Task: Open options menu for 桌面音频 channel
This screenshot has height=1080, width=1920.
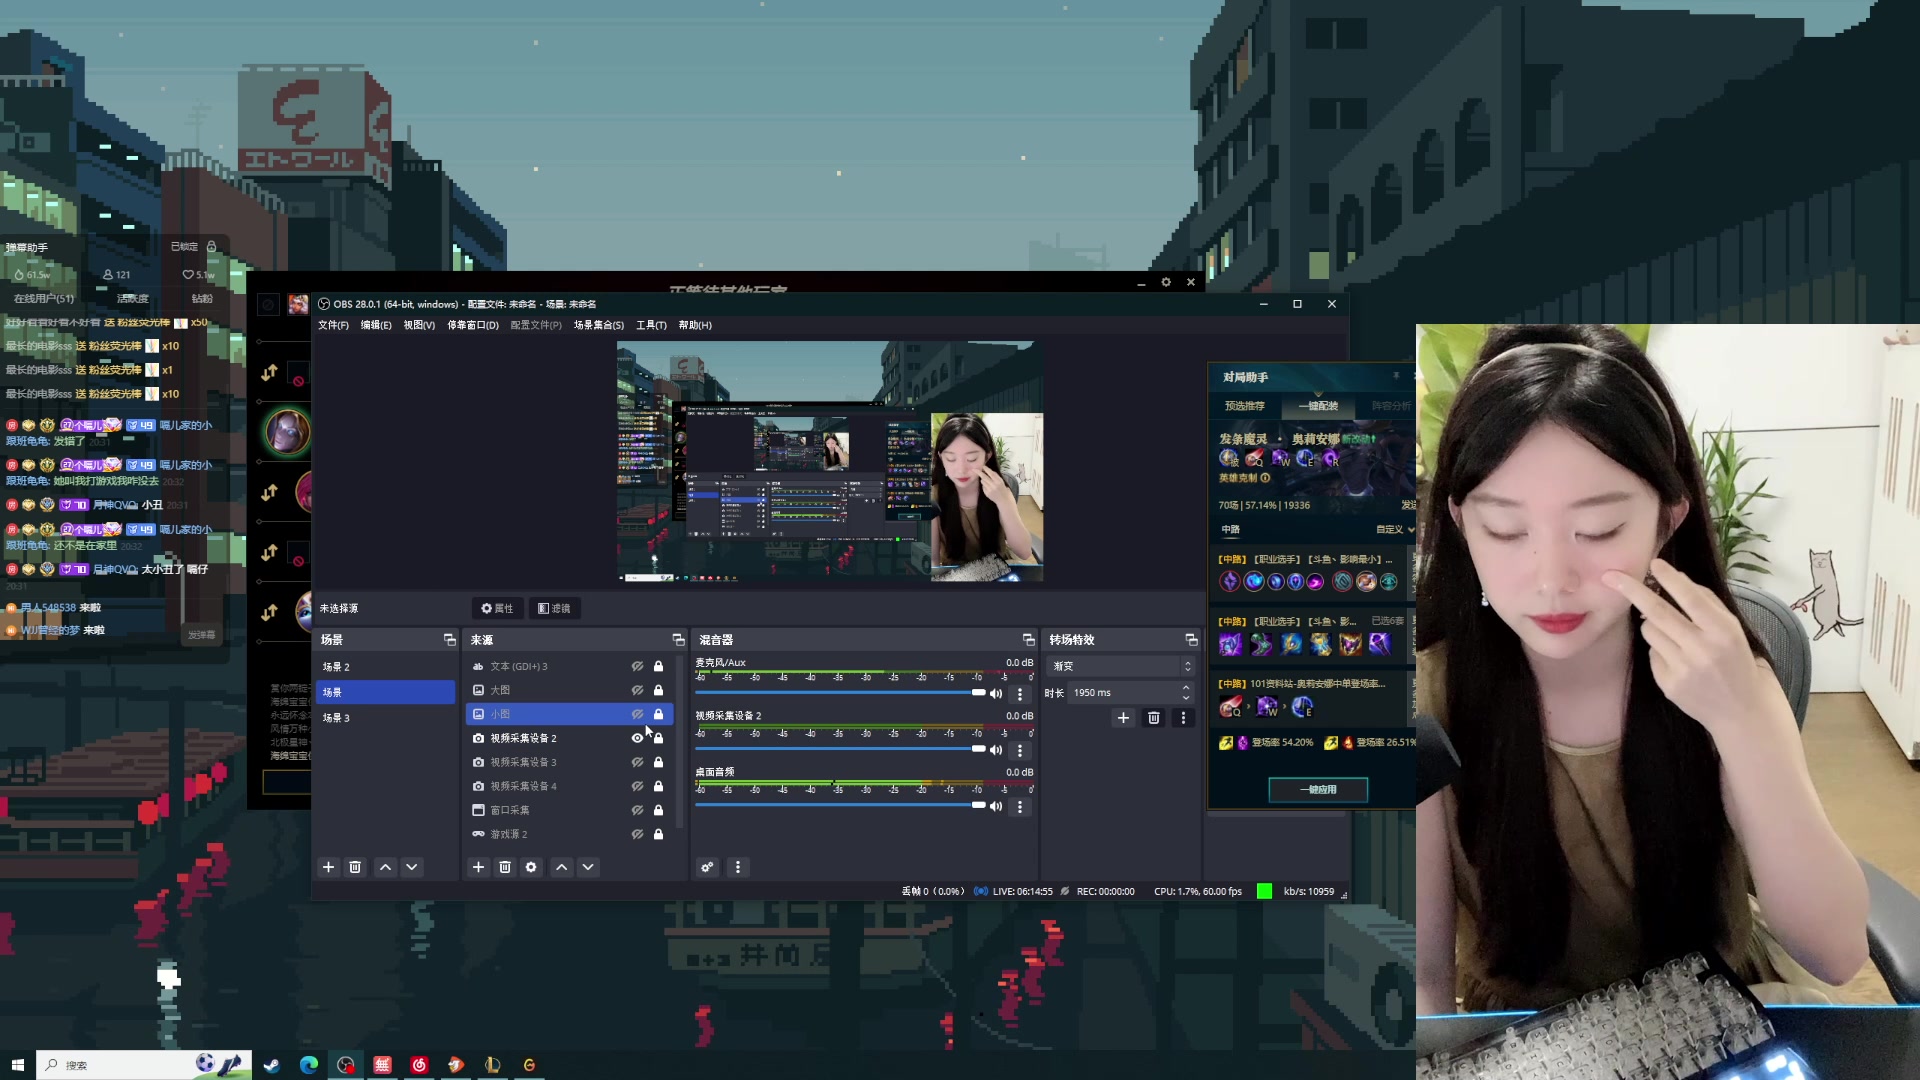Action: click(1020, 806)
